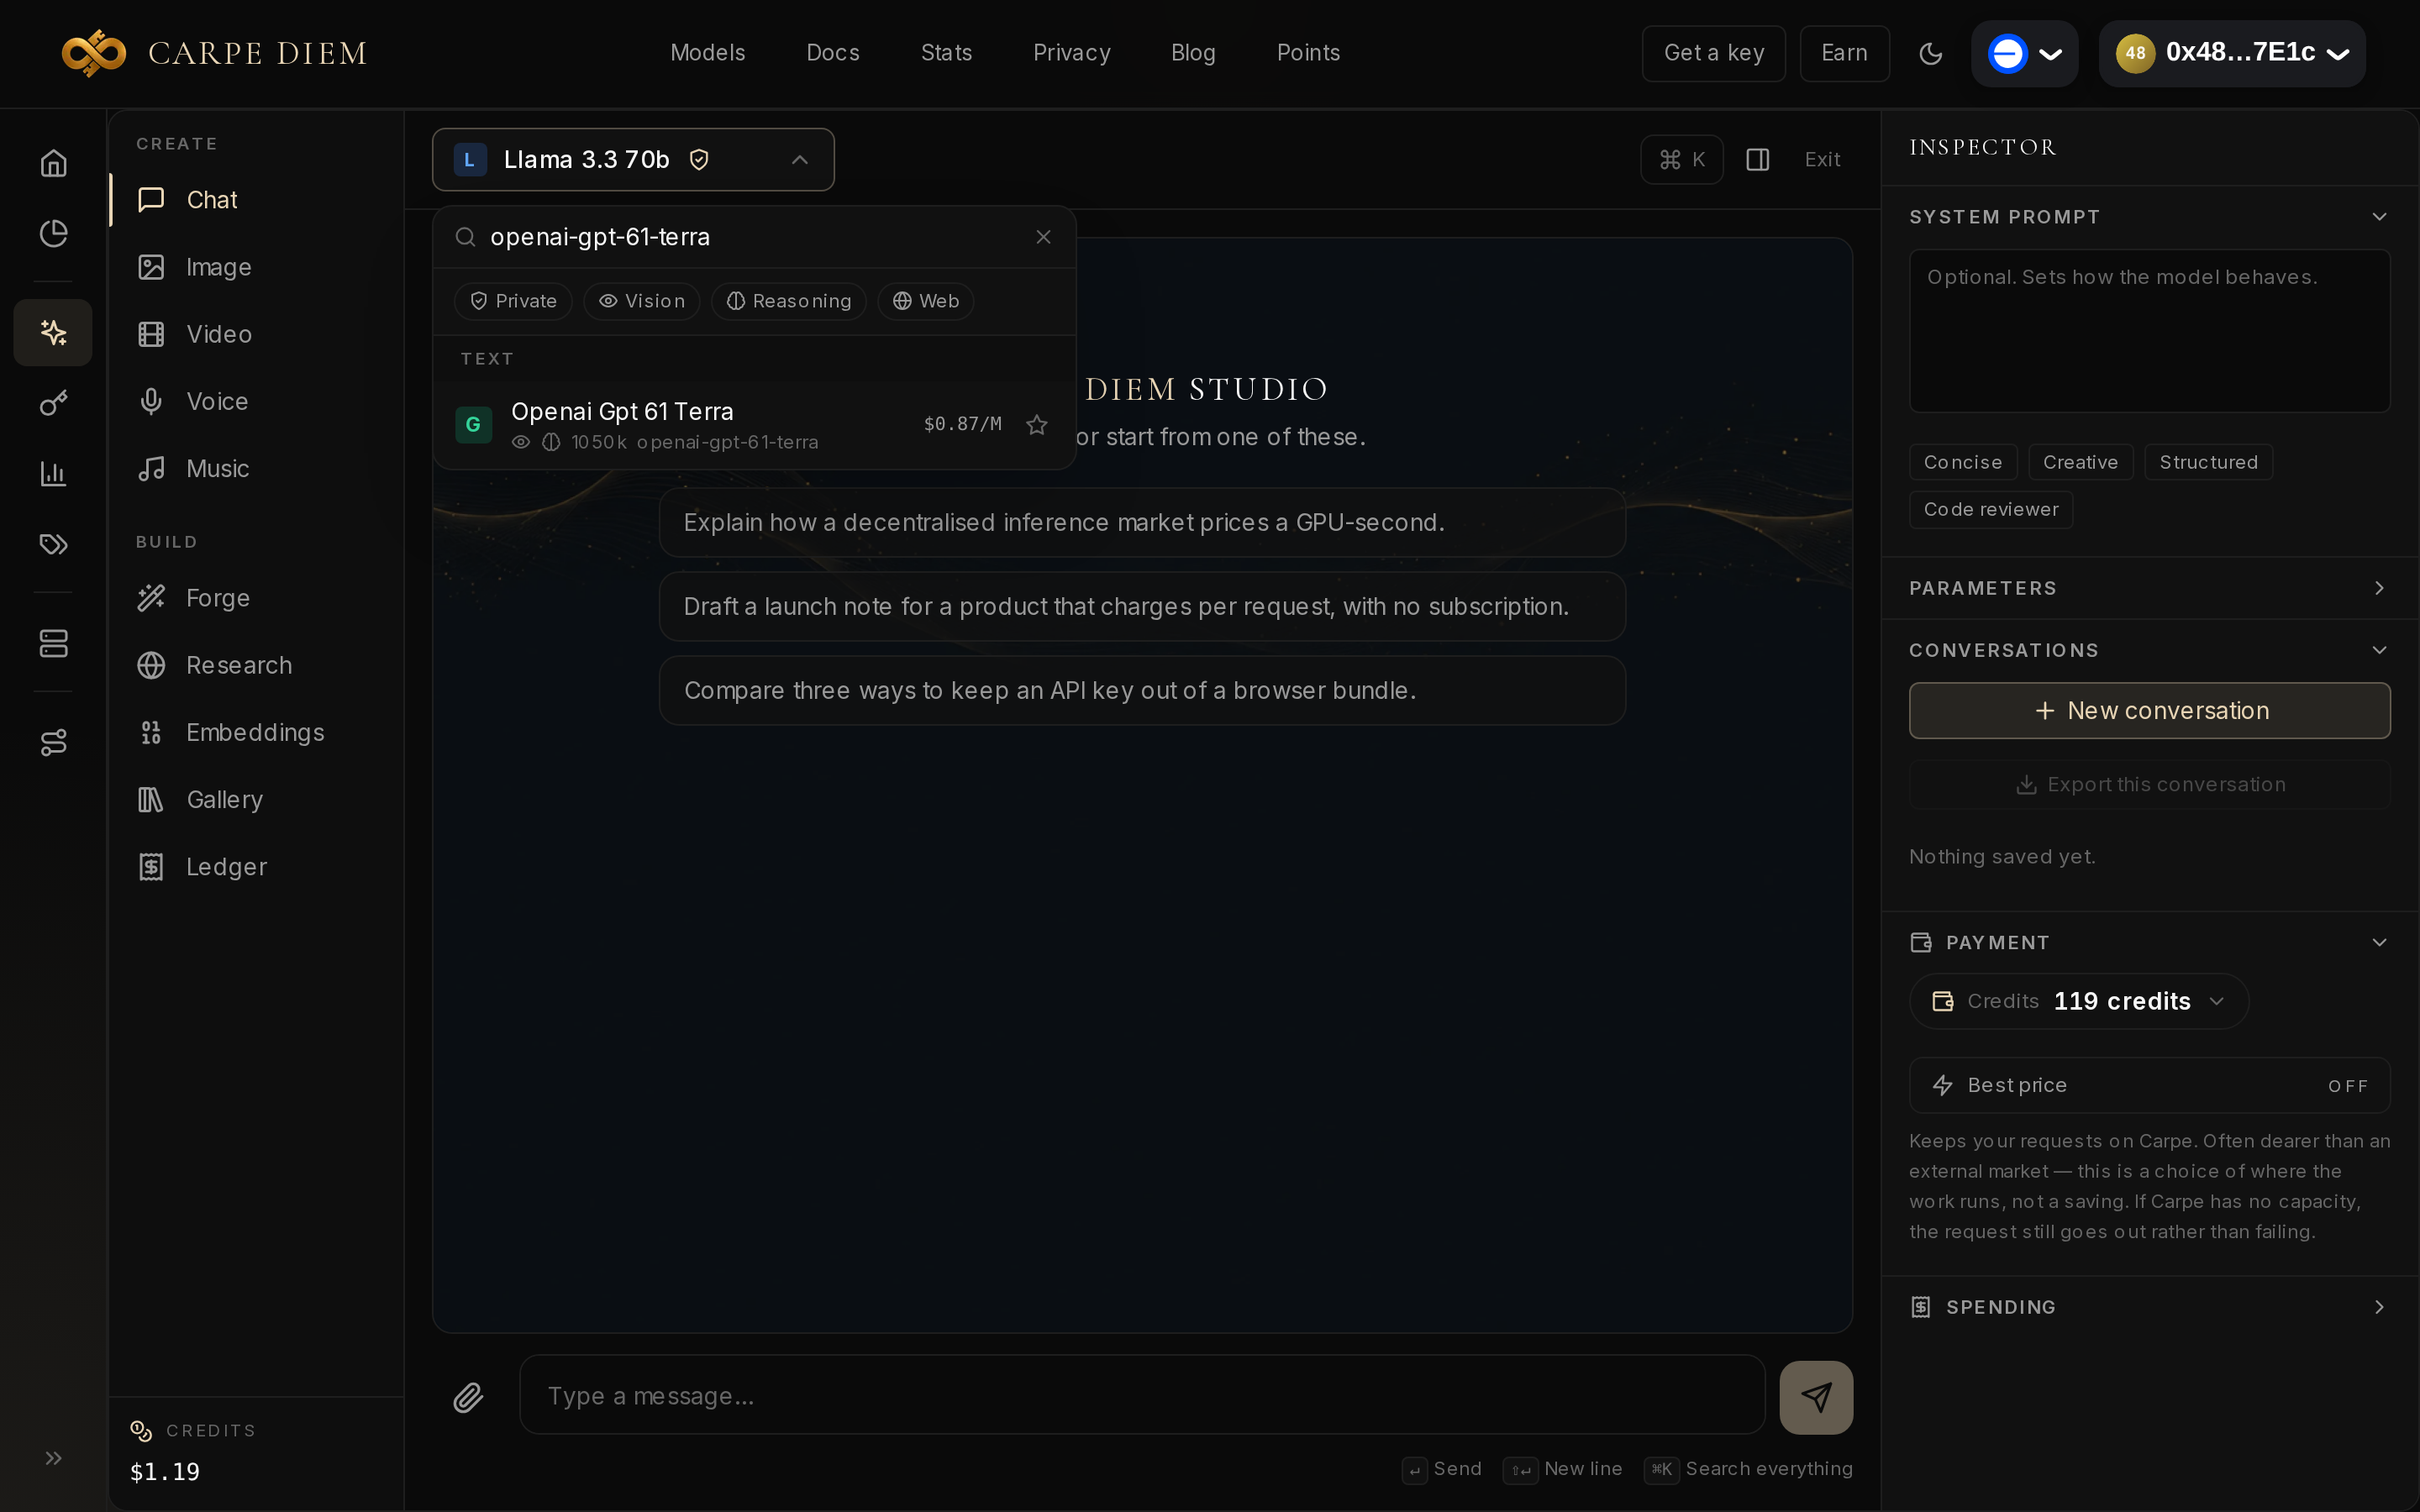
Task: Collapse the Payment section
Action: [x=2149, y=942]
